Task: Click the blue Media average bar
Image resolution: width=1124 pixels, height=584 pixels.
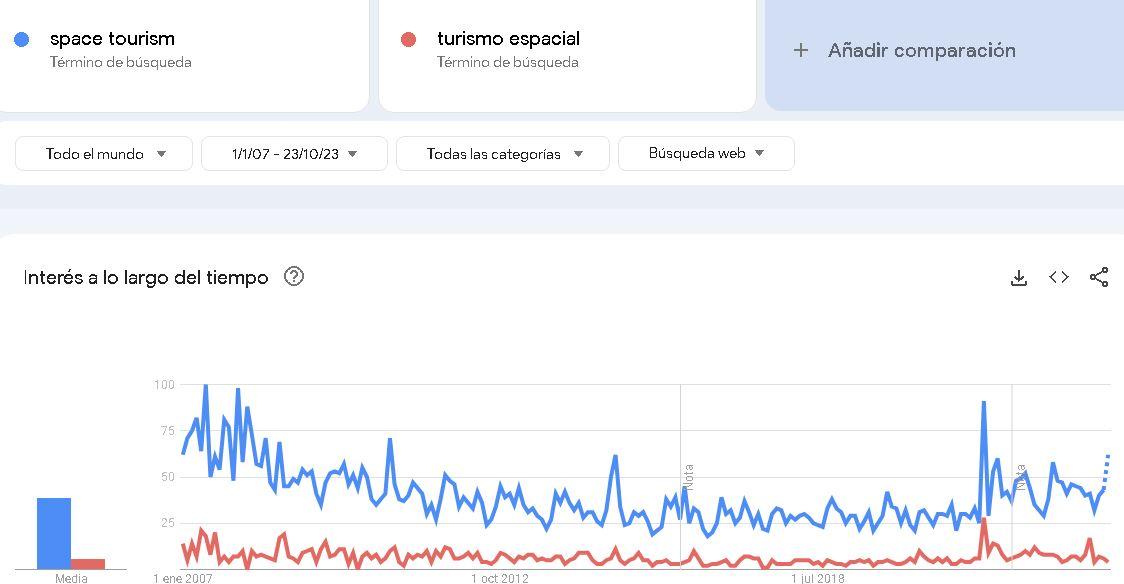Action: pos(54,533)
